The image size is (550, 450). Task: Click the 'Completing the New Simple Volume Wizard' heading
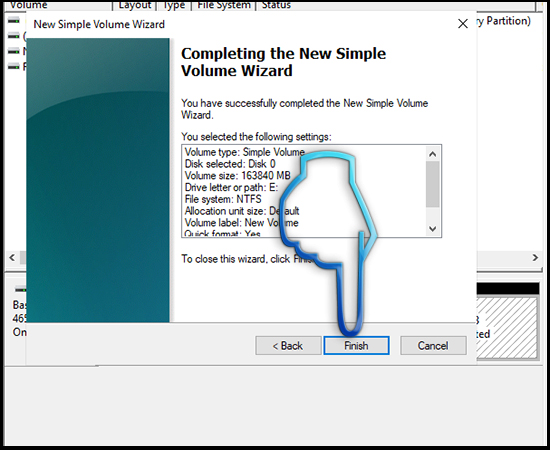coord(283,62)
